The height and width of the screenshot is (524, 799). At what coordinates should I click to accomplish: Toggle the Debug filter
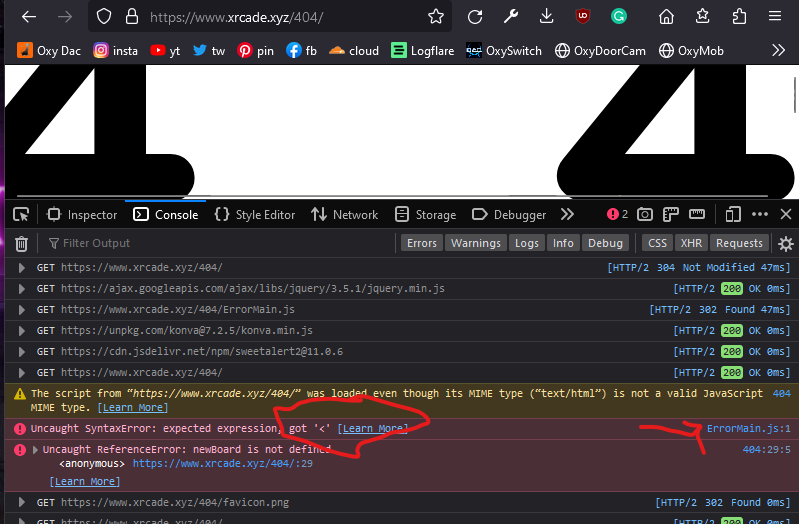605,243
